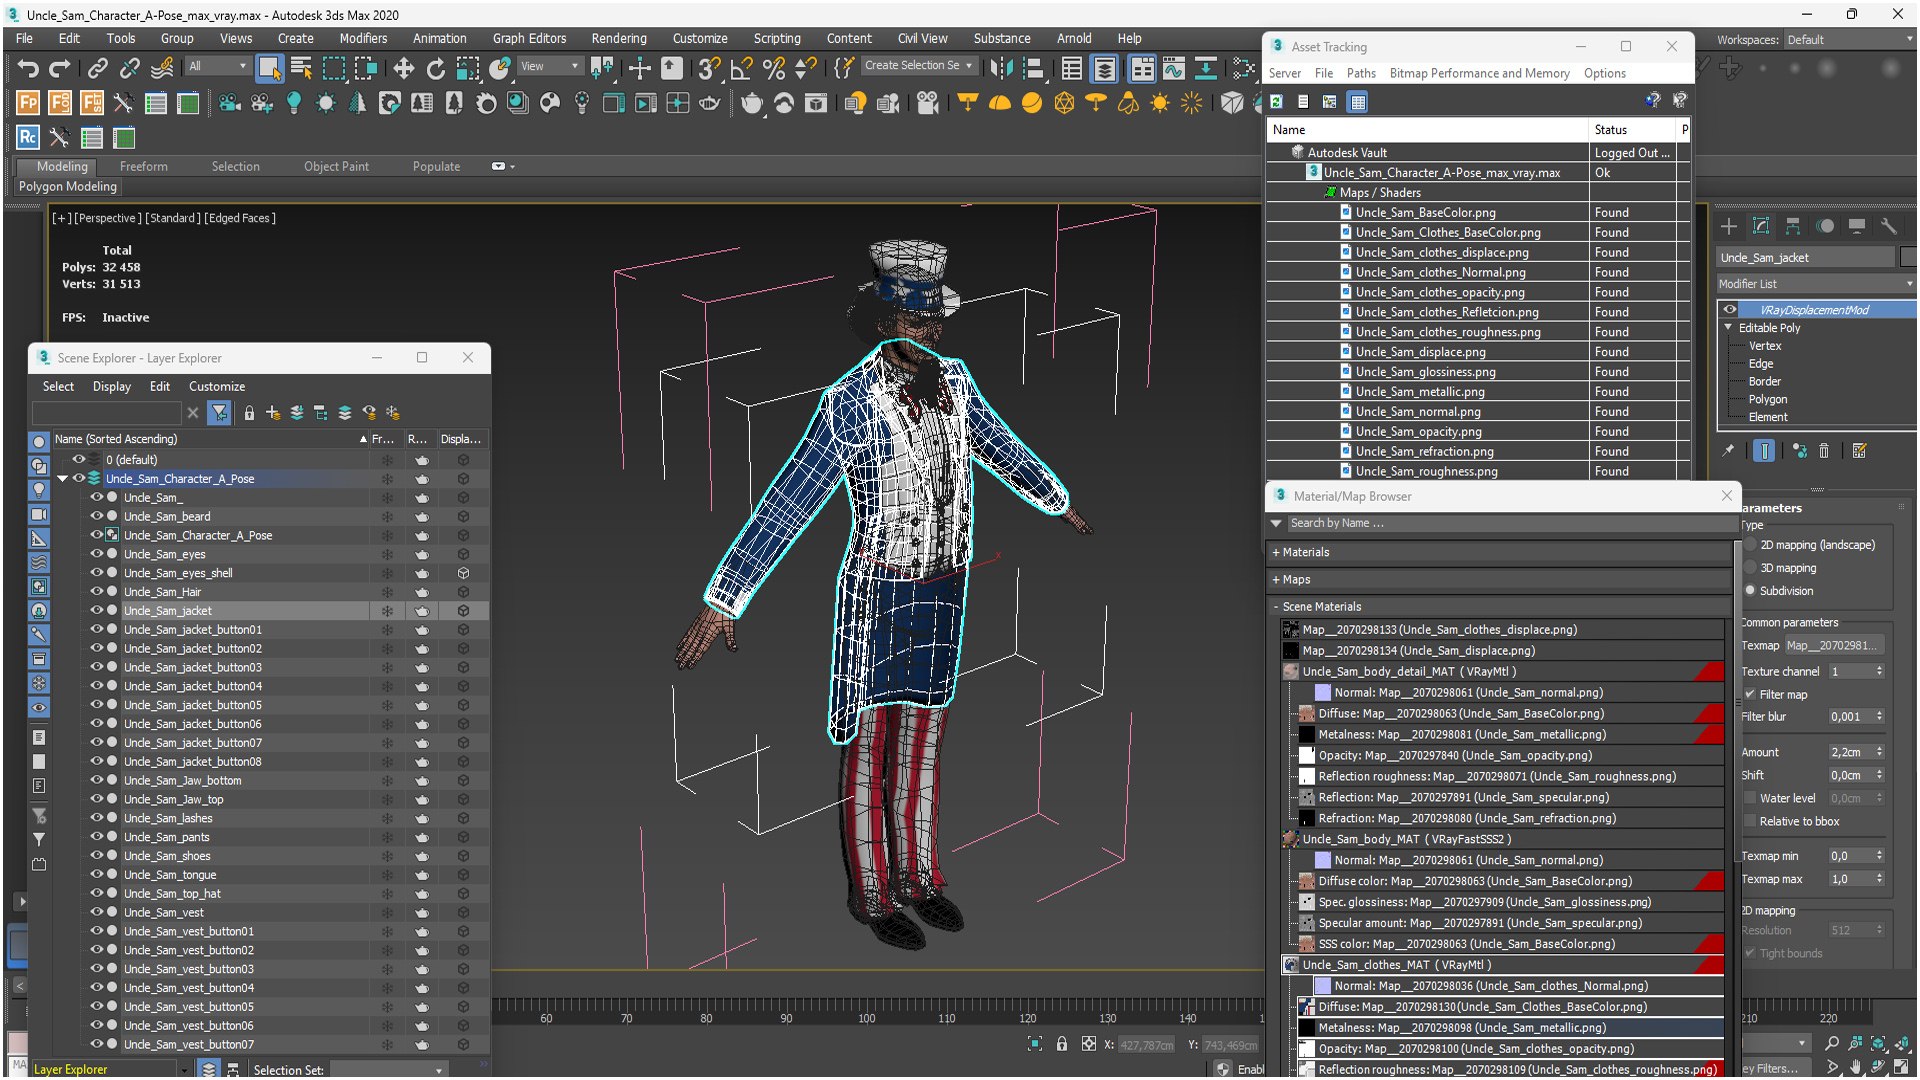Open the Modifier List dropdown

[1815, 284]
